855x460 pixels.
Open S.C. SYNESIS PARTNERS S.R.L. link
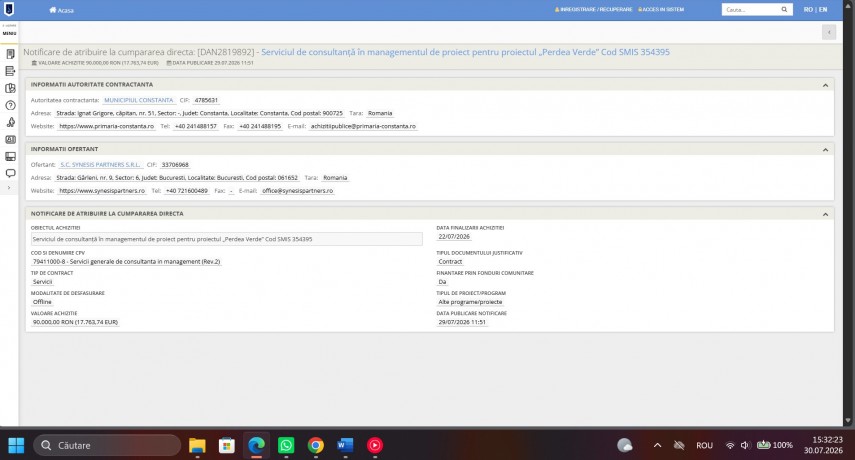click(x=100, y=165)
